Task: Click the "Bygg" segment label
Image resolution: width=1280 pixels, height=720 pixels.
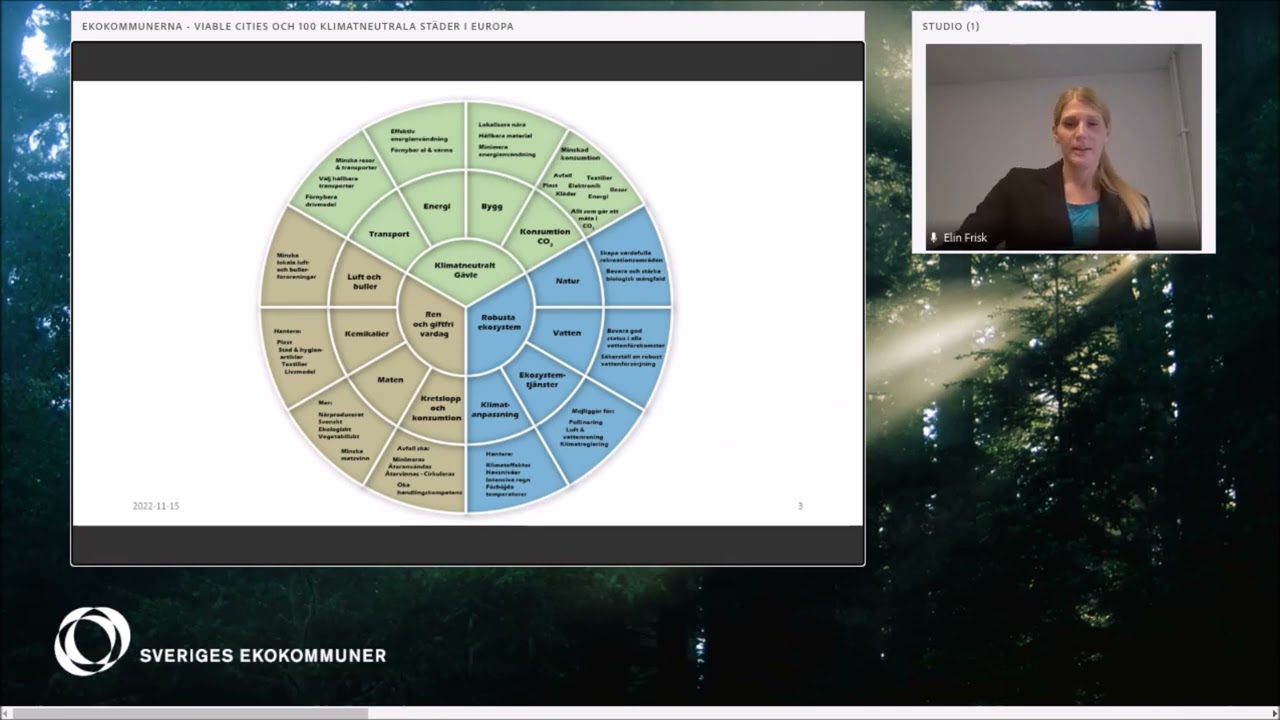Action: pyautogui.click(x=492, y=206)
